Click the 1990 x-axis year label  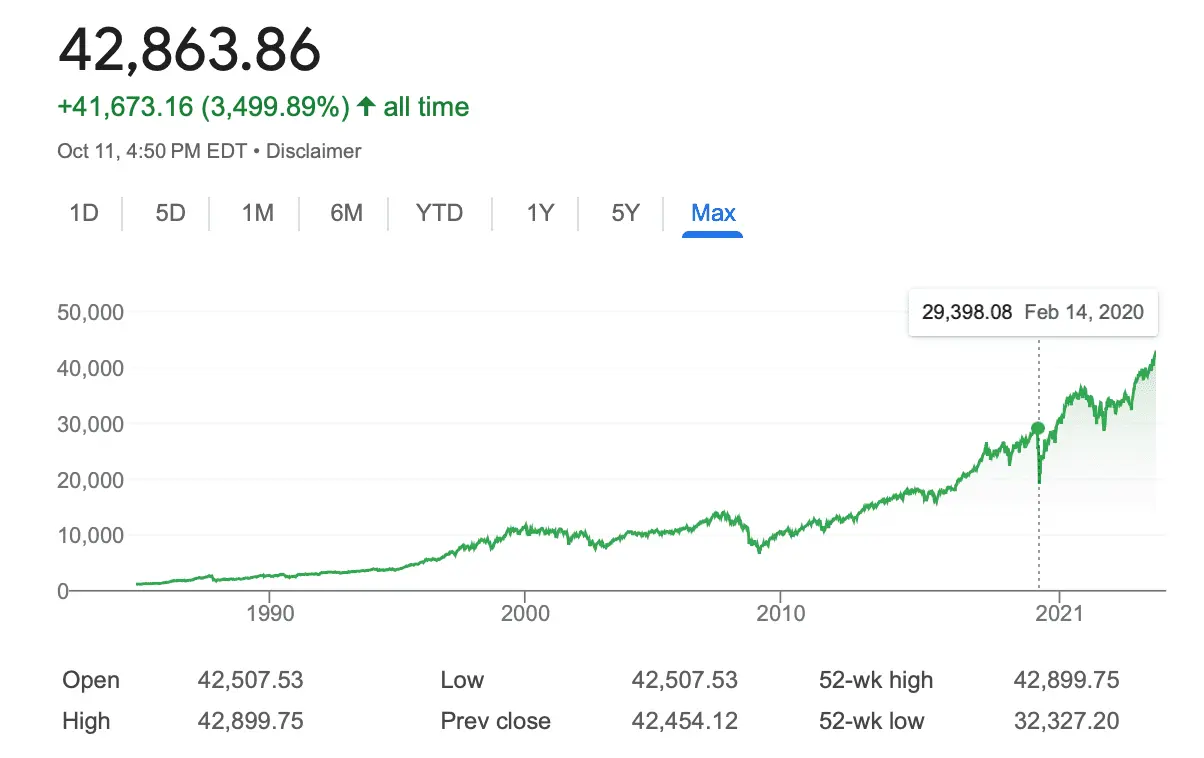click(x=270, y=613)
